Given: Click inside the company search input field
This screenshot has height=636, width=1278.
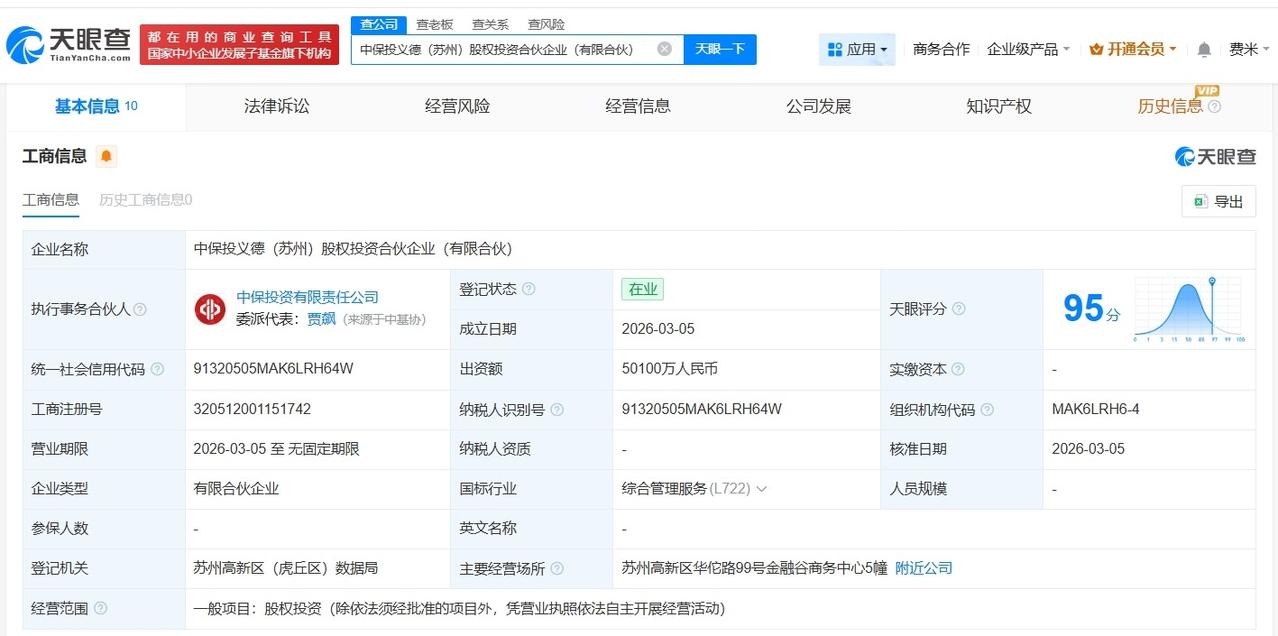Looking at the screenshot, I should [500, 48].
